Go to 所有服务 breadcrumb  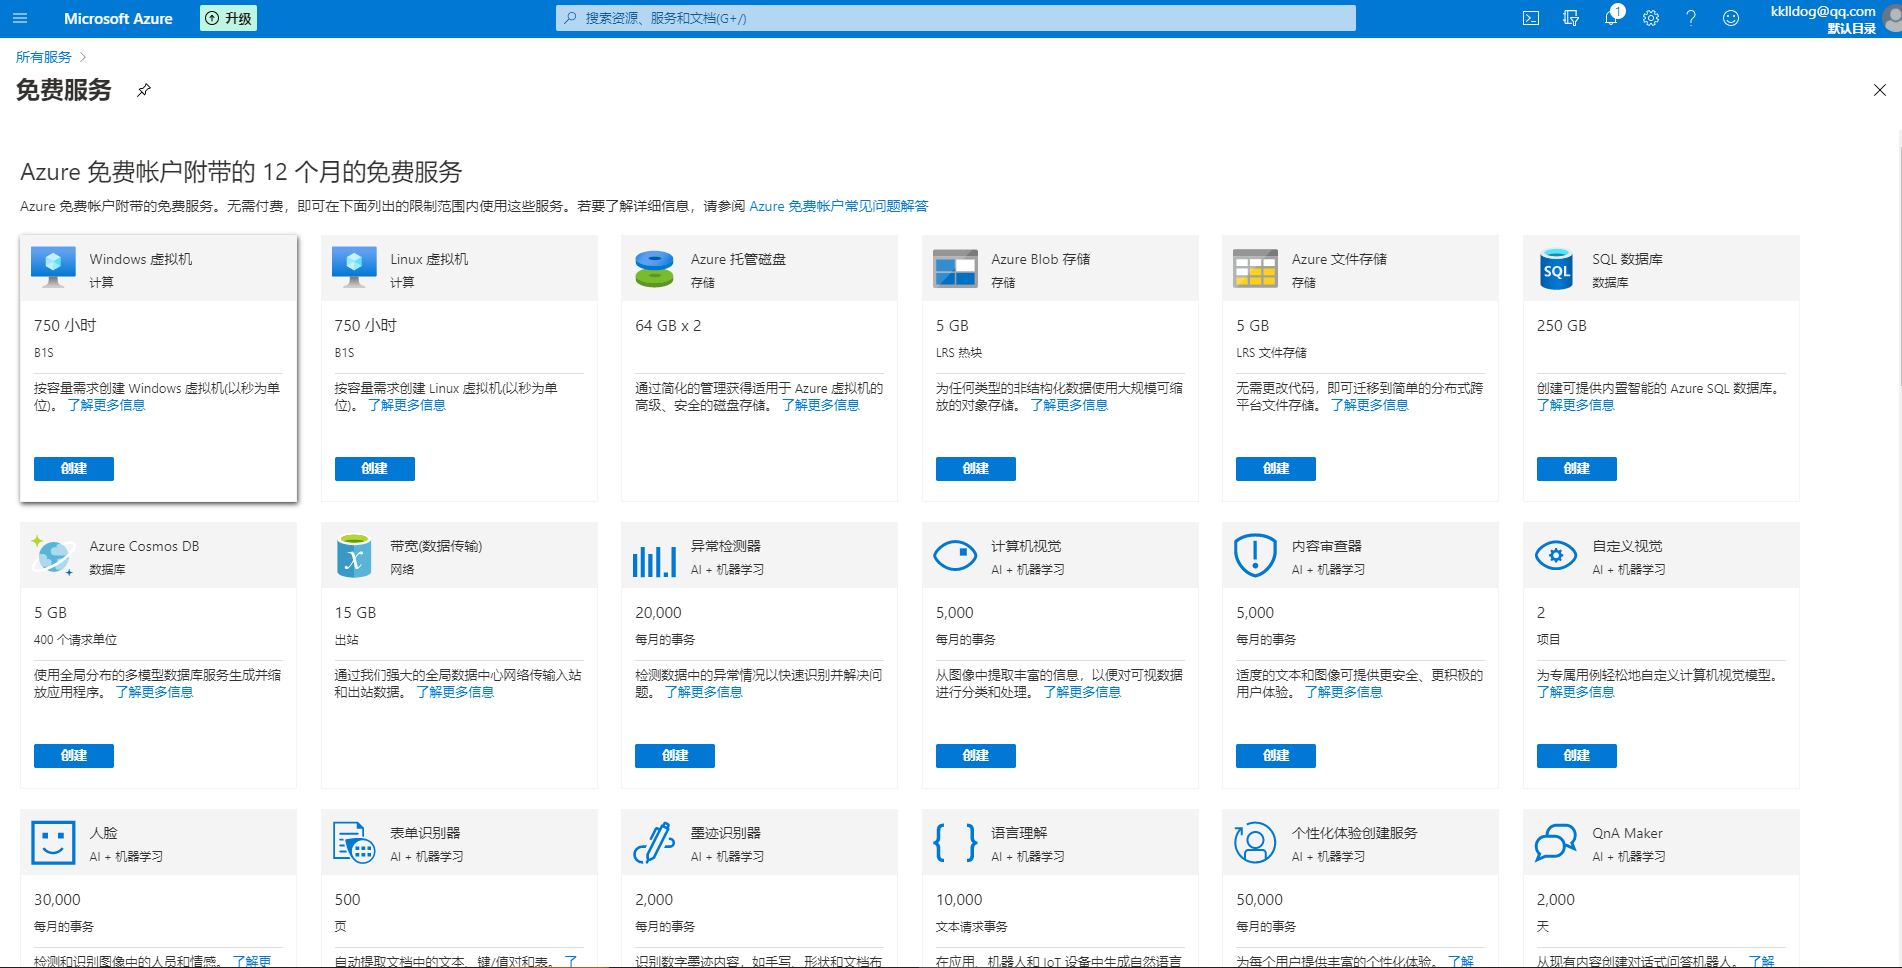[x=44, y=57]
